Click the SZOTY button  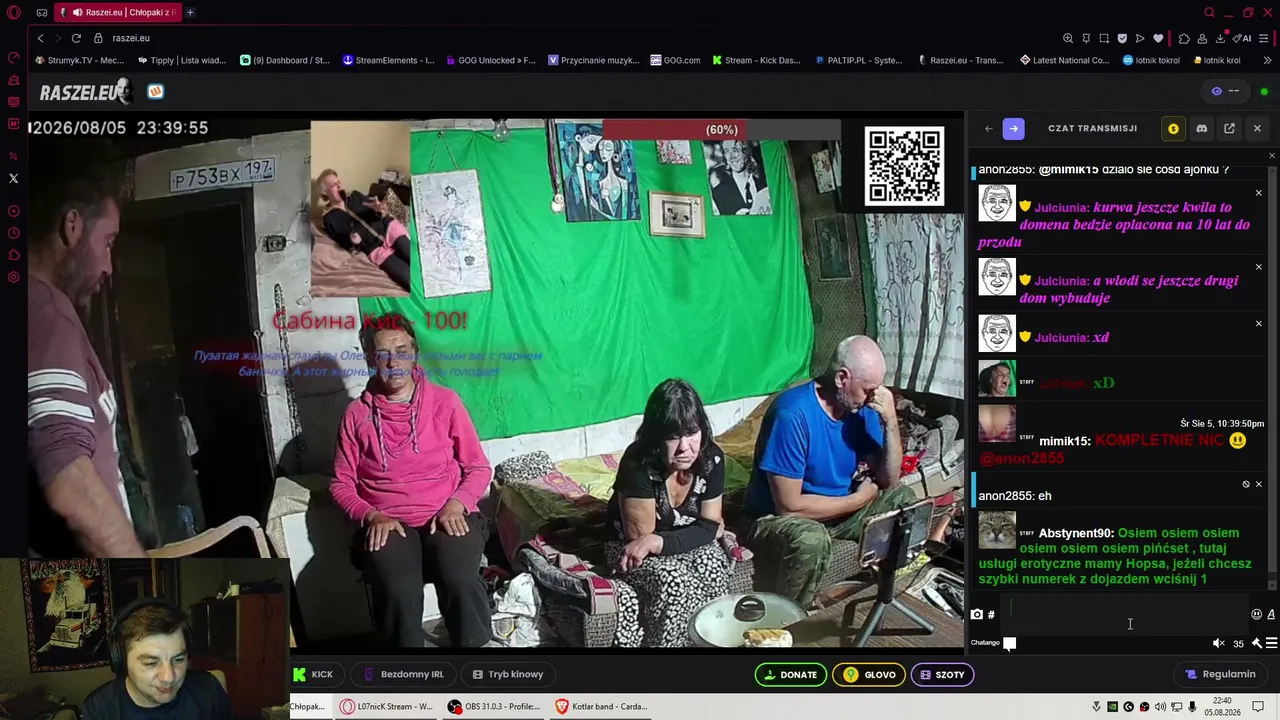point(942,674)
